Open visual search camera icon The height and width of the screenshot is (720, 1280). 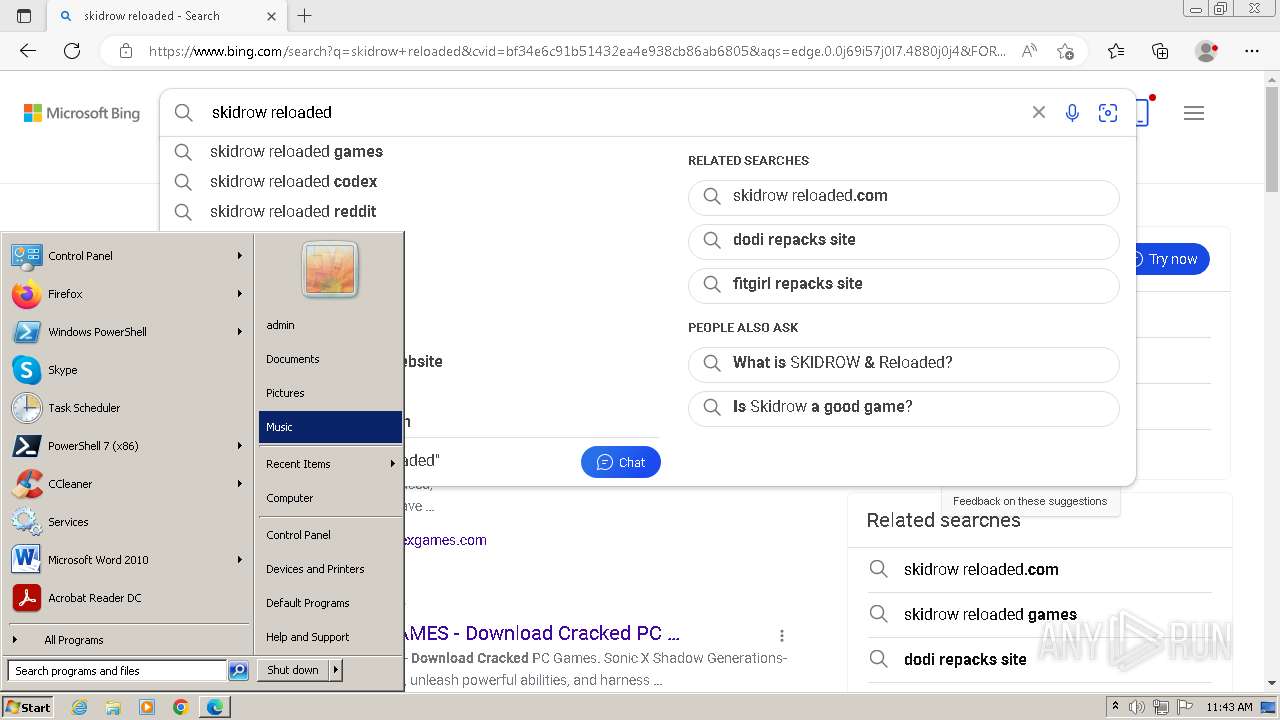click(x=1108, y=113)
